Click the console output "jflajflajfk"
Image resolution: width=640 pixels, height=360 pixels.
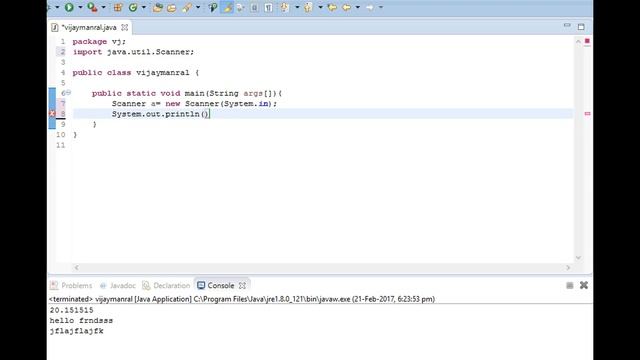pyautogui.click(x=76, y=331)
